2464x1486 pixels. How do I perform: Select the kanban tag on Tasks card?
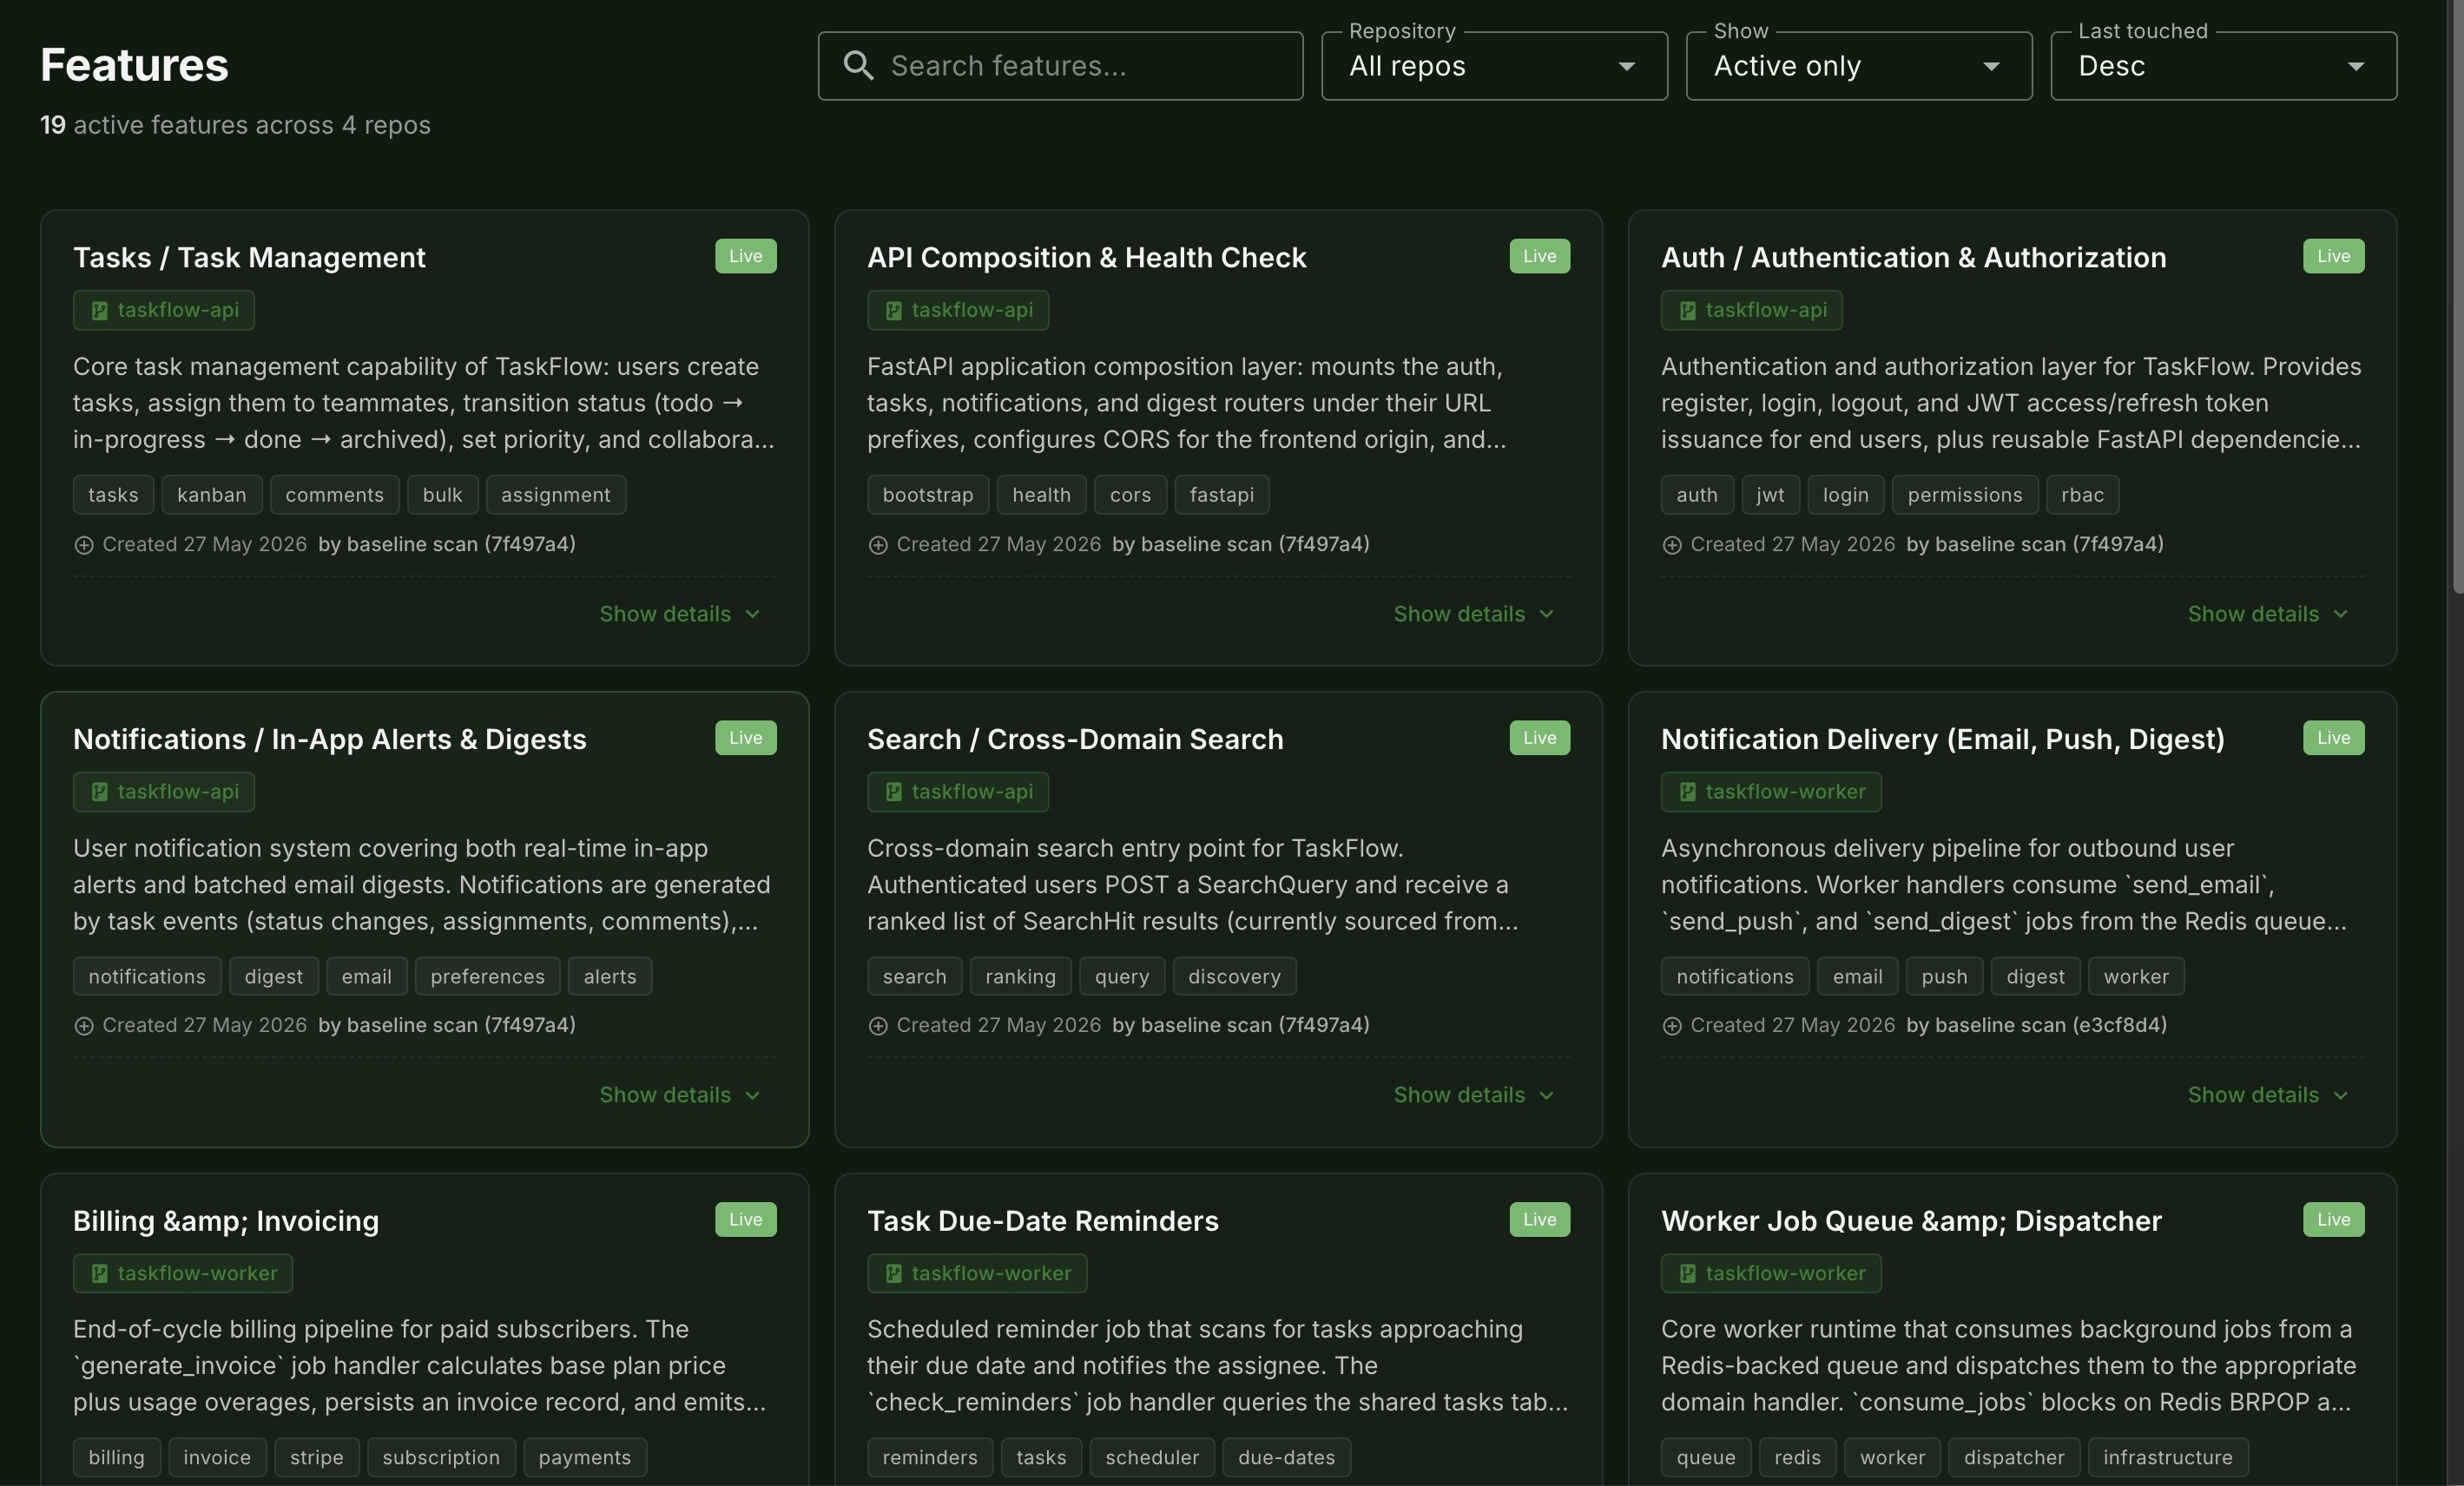(x=212, y=495)
